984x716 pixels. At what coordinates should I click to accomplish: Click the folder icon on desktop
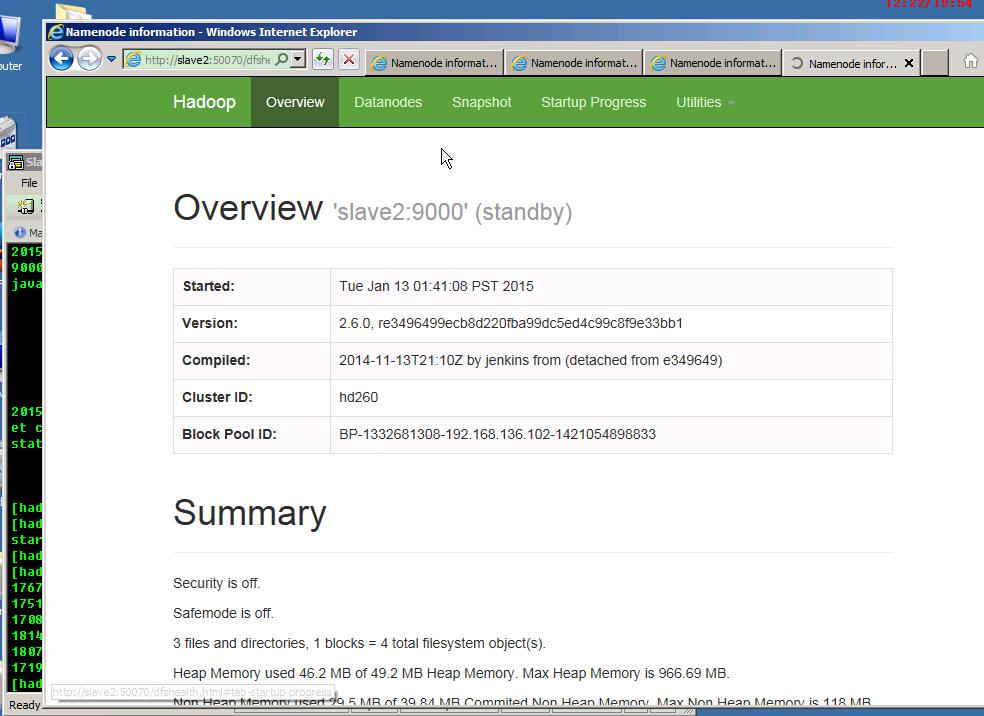point(72,11)
